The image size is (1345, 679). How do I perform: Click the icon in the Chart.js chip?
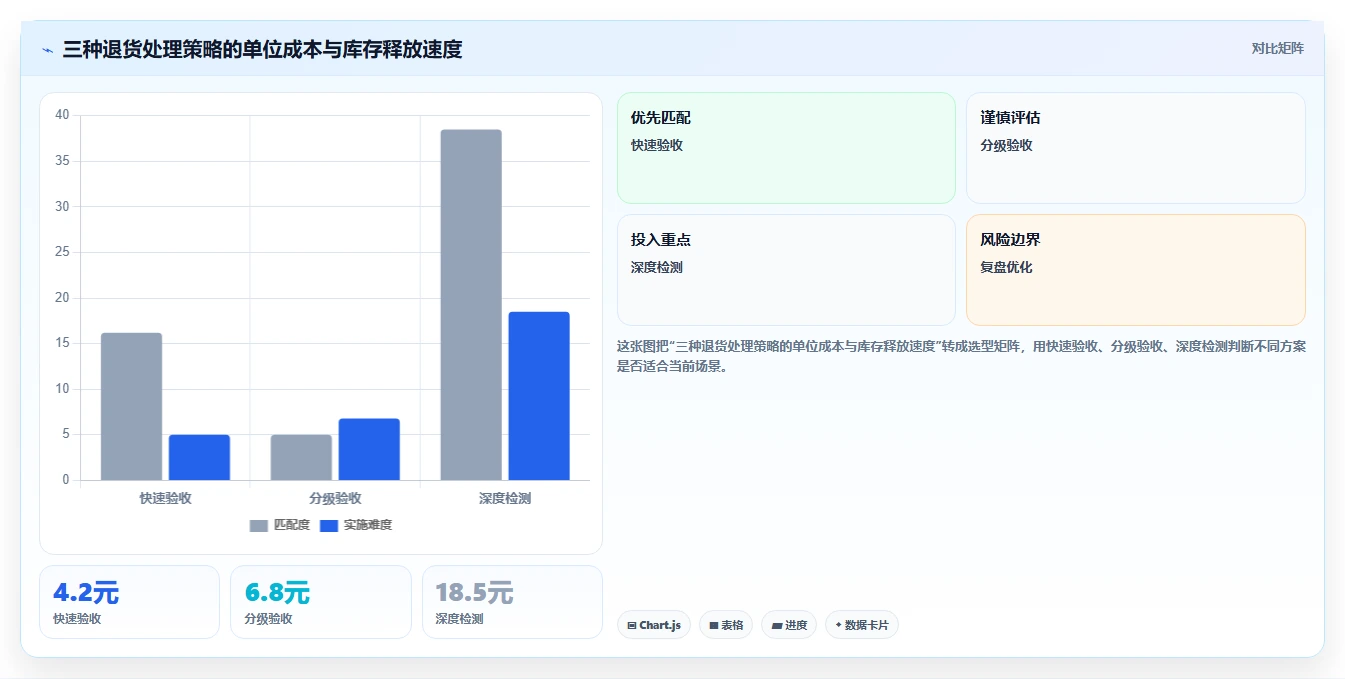[632, 626]
